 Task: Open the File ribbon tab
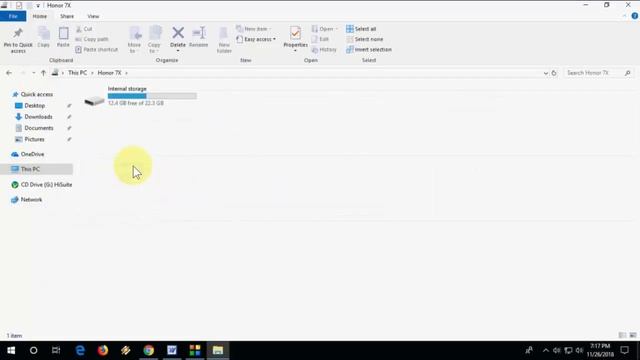(x=13, y=16)
